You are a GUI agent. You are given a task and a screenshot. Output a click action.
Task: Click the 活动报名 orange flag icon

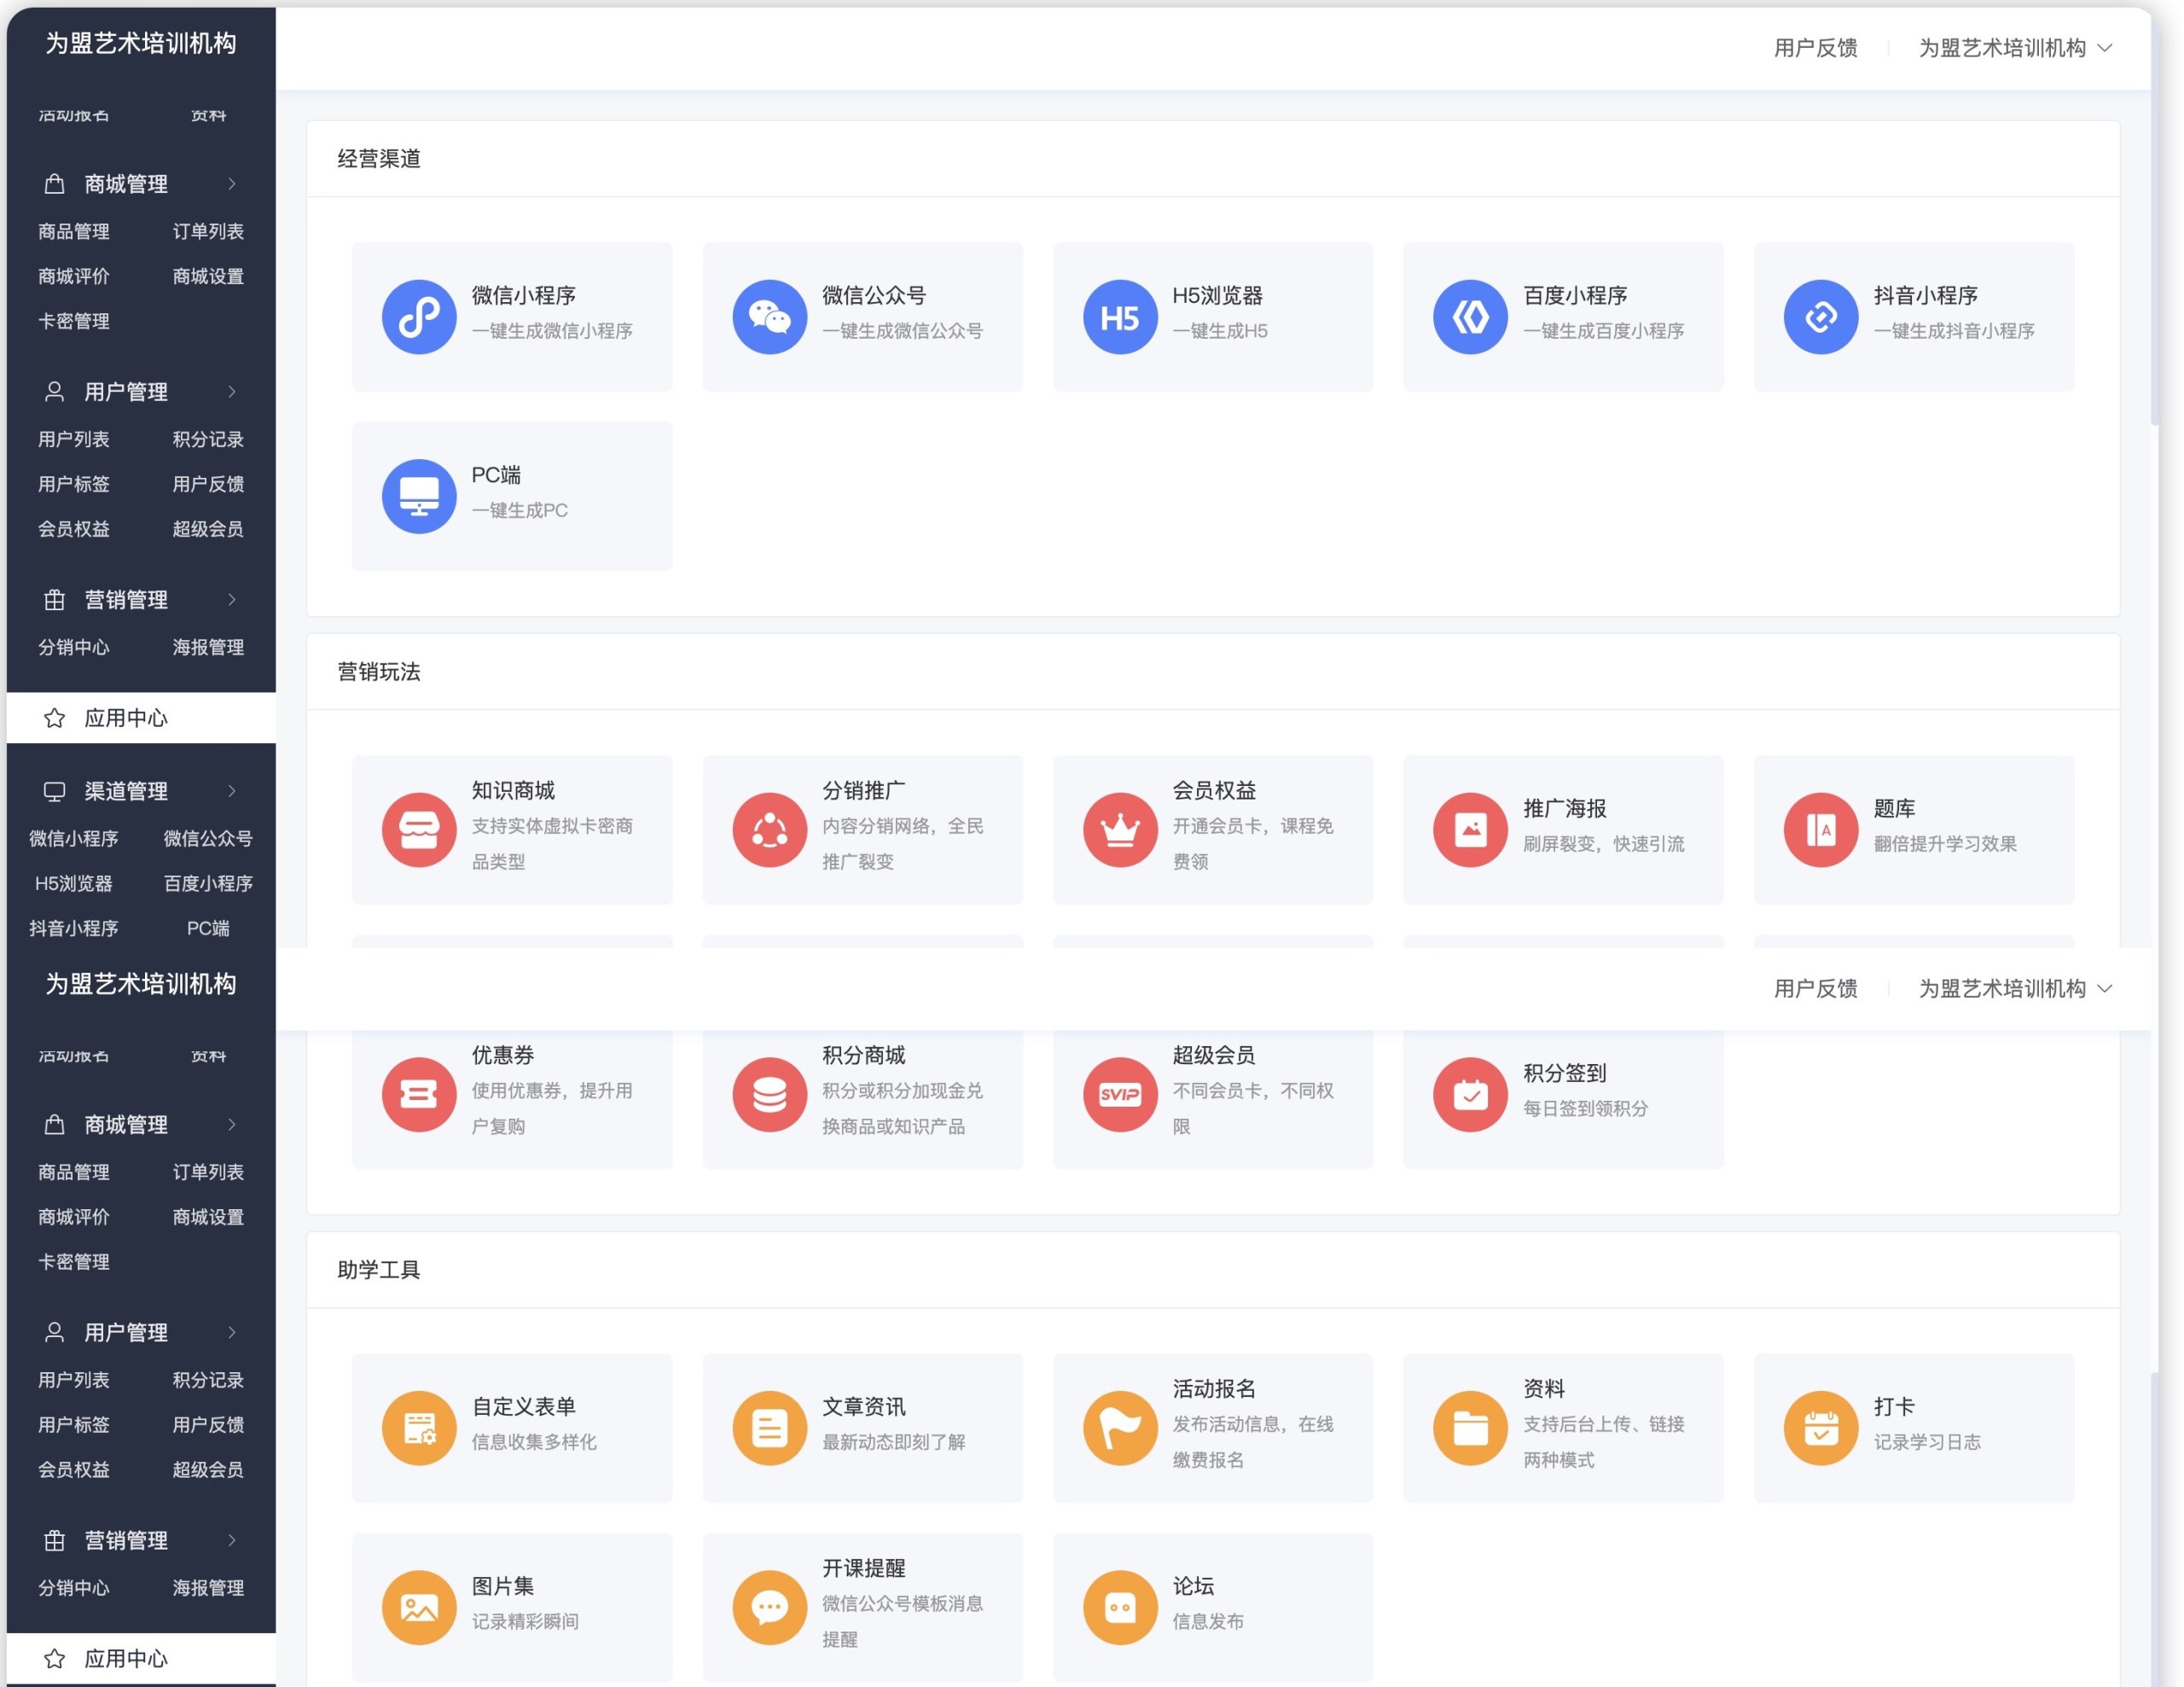tap(1119, 1427)
